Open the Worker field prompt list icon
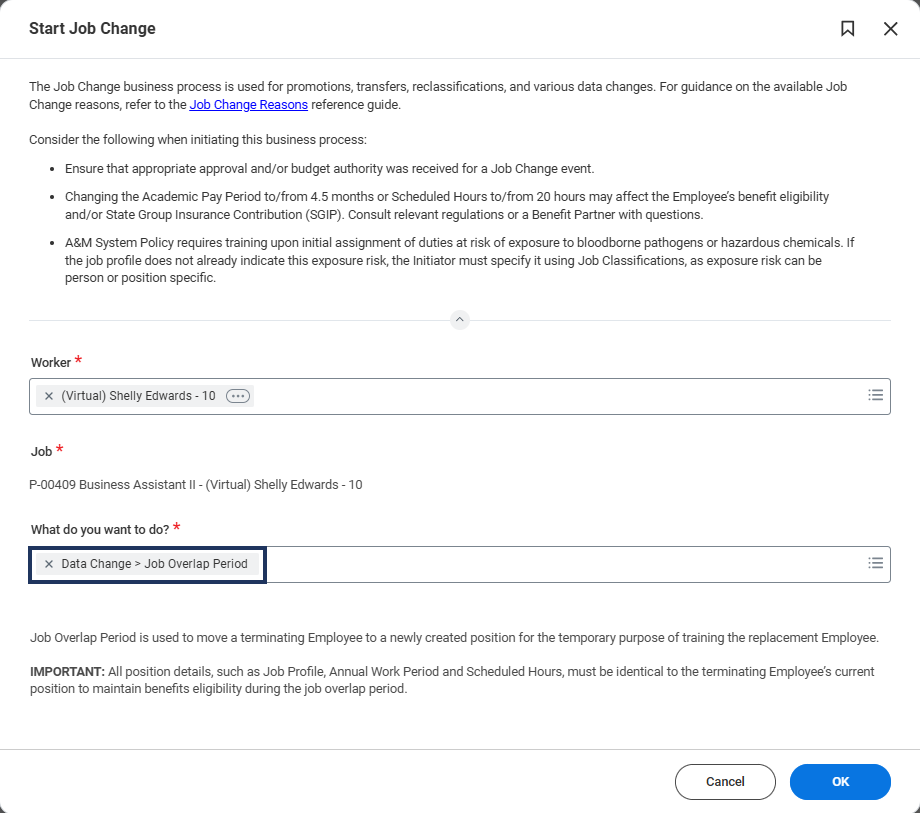Image resolution: width=920 pixels, height=813 pixels. pos(875,395)
